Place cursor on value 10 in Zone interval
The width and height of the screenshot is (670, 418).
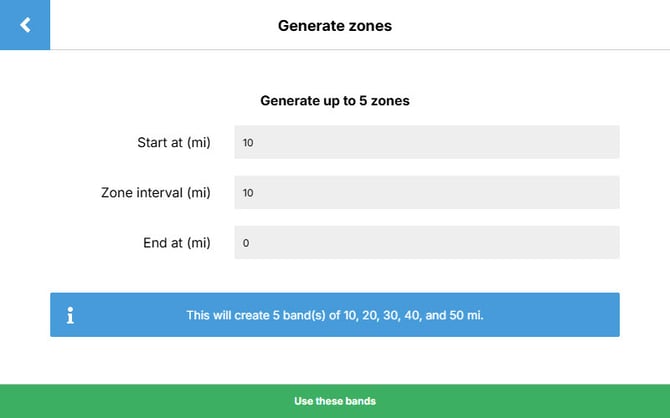248,193
